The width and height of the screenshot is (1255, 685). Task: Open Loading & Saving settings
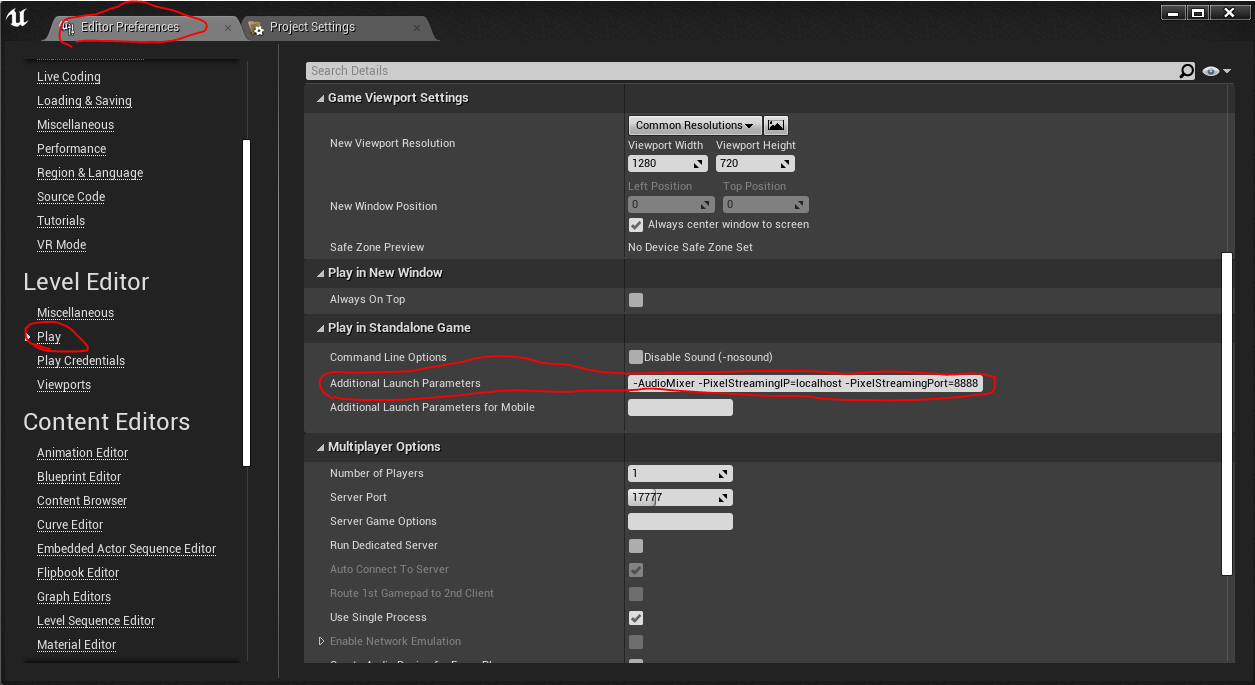[84, 101]
